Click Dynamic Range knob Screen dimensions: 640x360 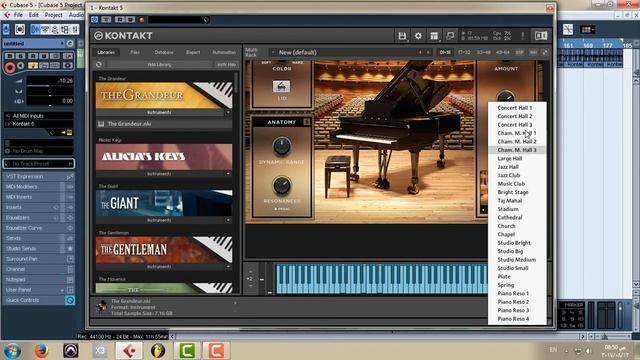click(x=281, y=146)
